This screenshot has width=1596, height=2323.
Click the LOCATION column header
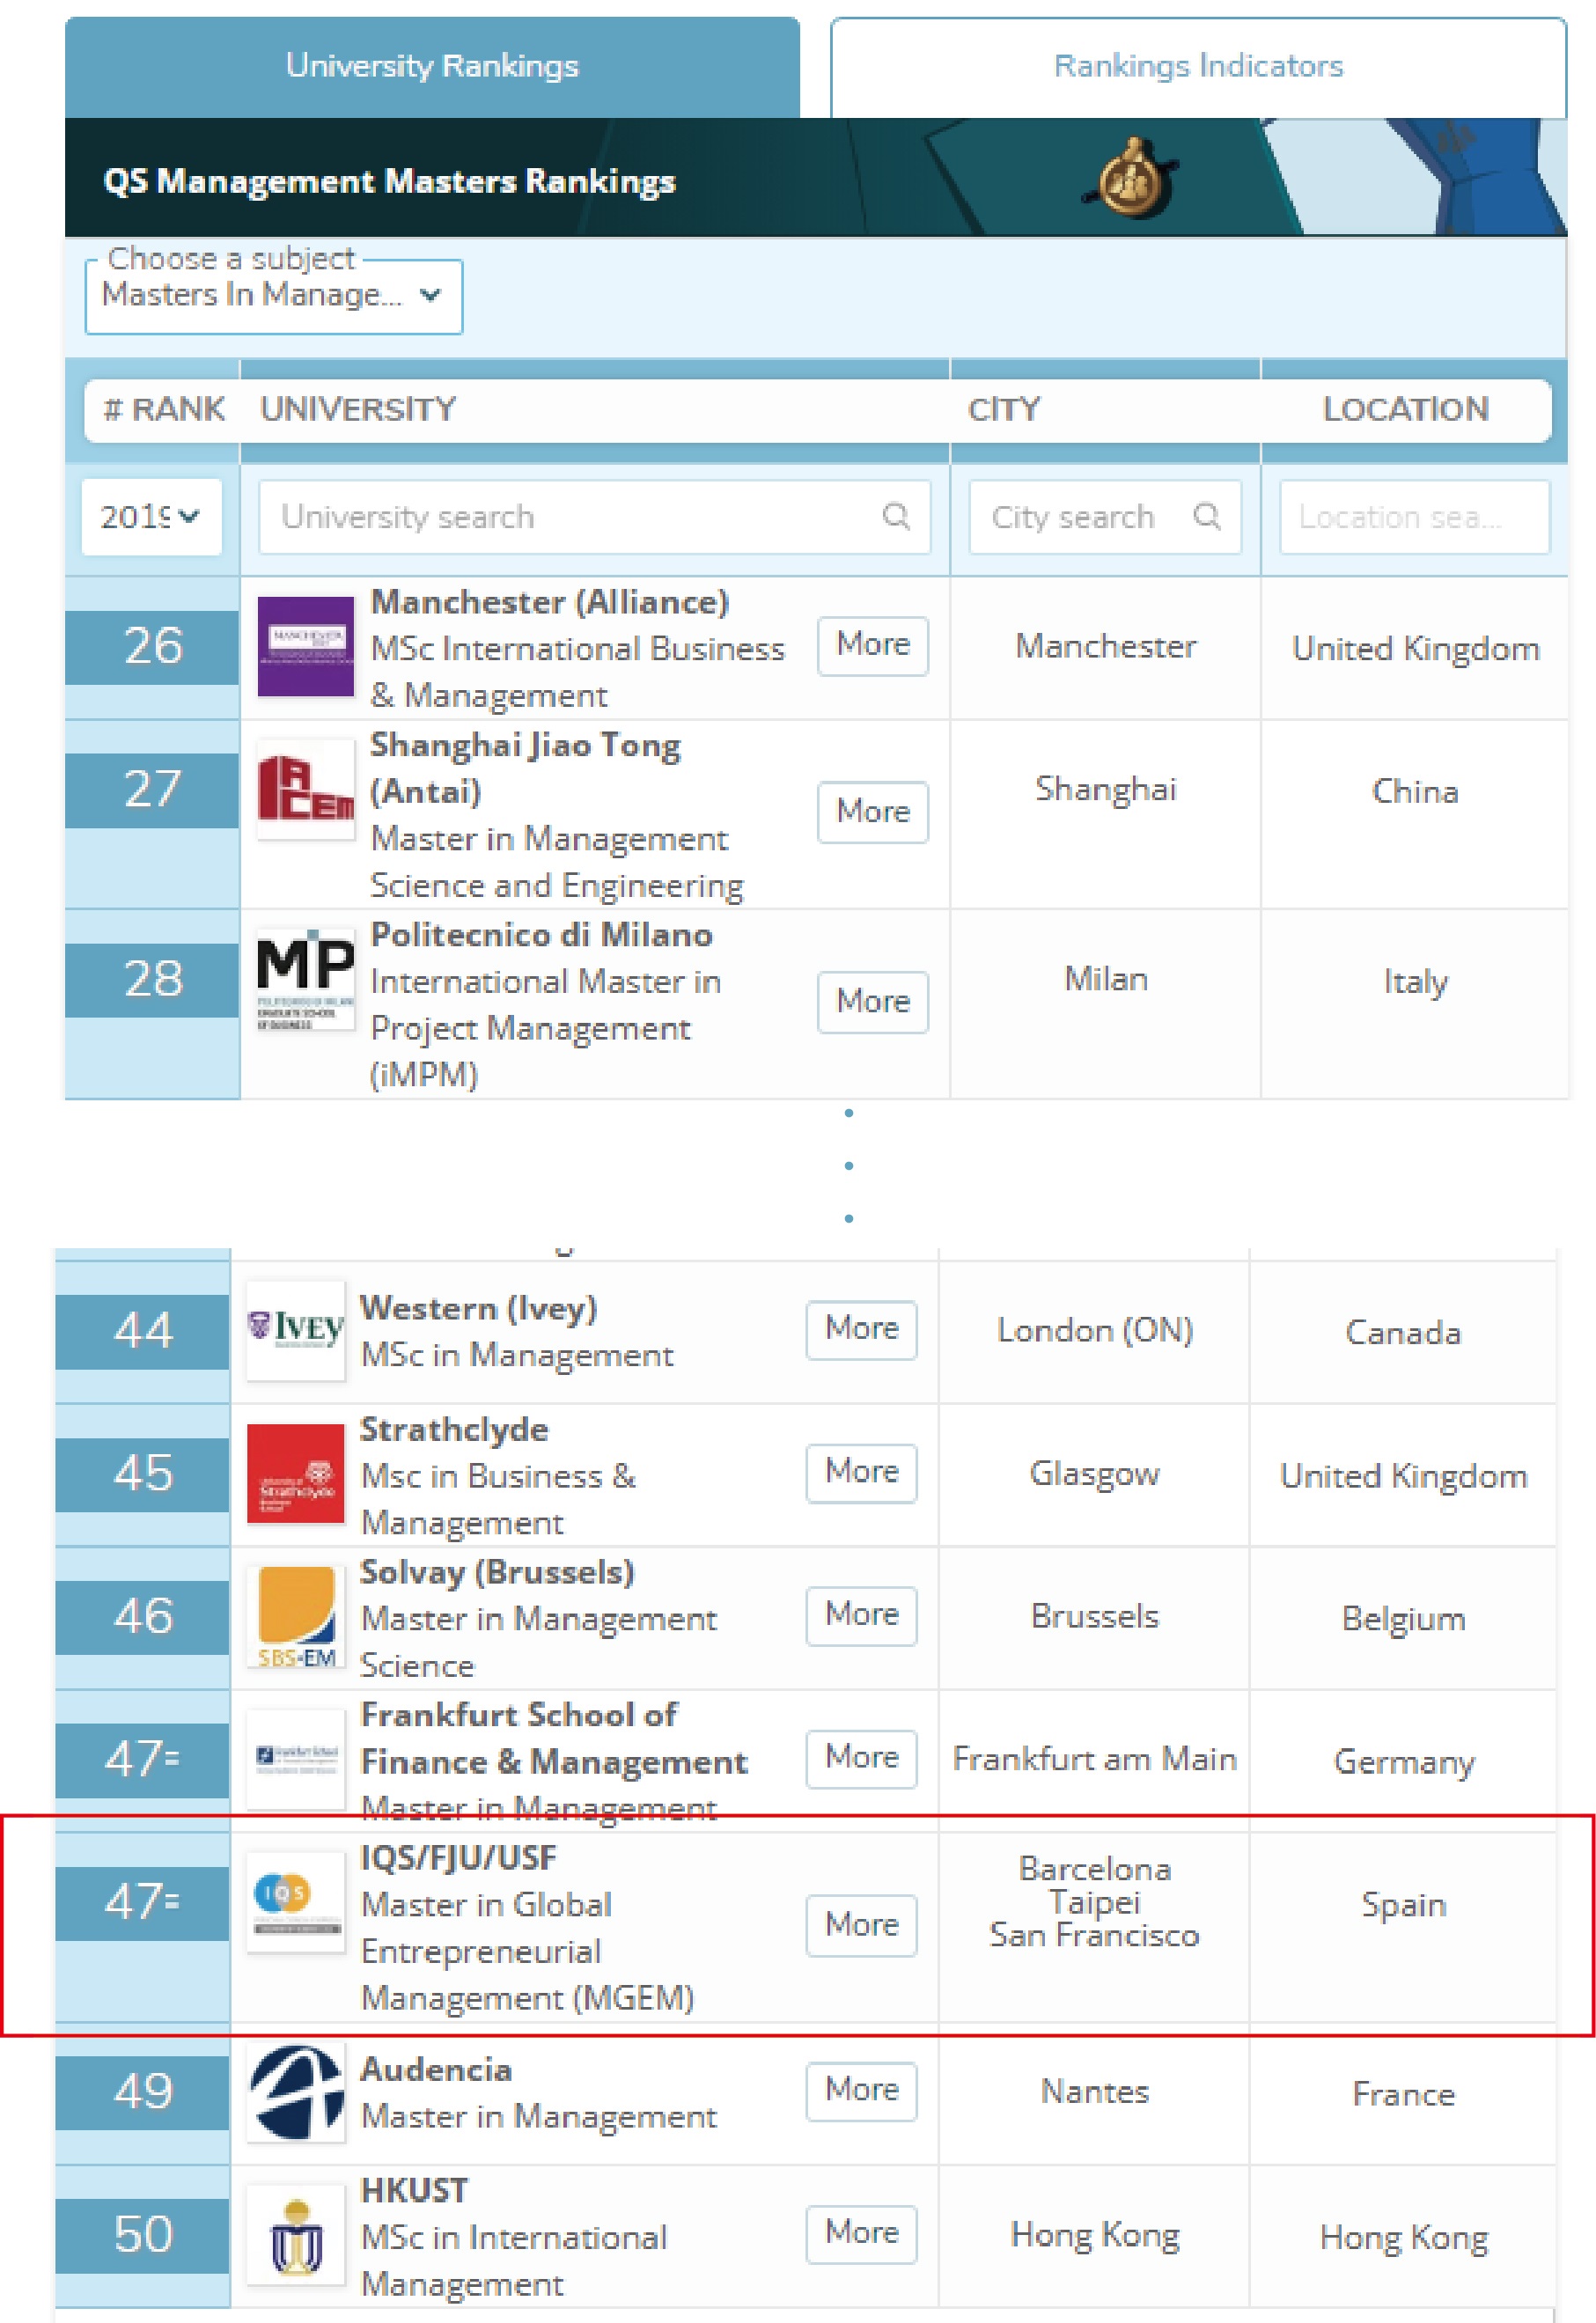1406,409
